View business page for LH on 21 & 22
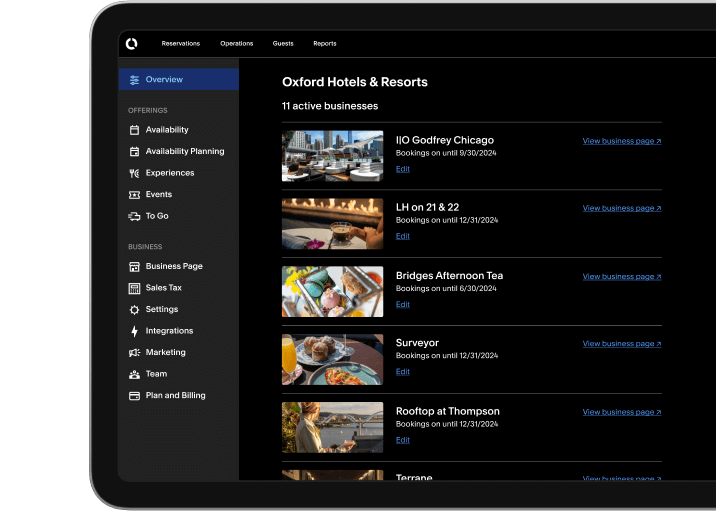 622,208
